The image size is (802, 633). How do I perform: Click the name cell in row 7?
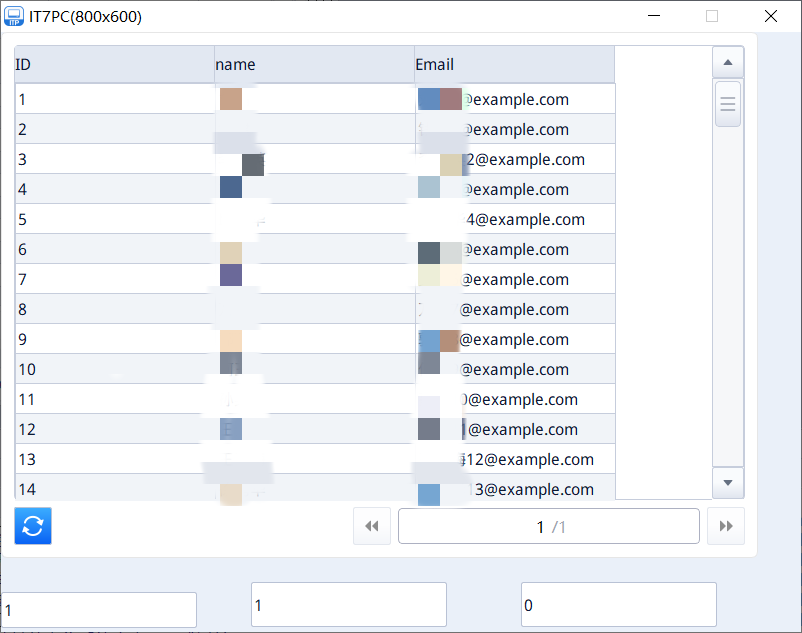point(315,279)
